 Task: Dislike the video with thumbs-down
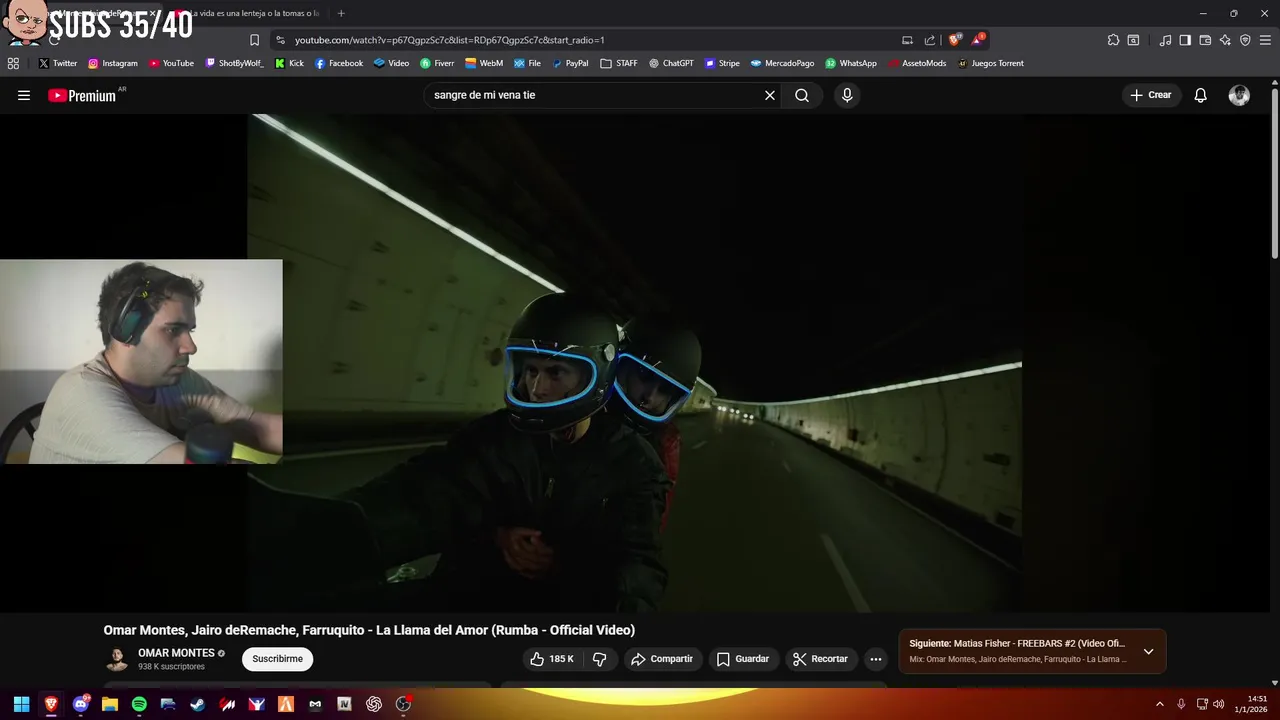pos(600,659)
